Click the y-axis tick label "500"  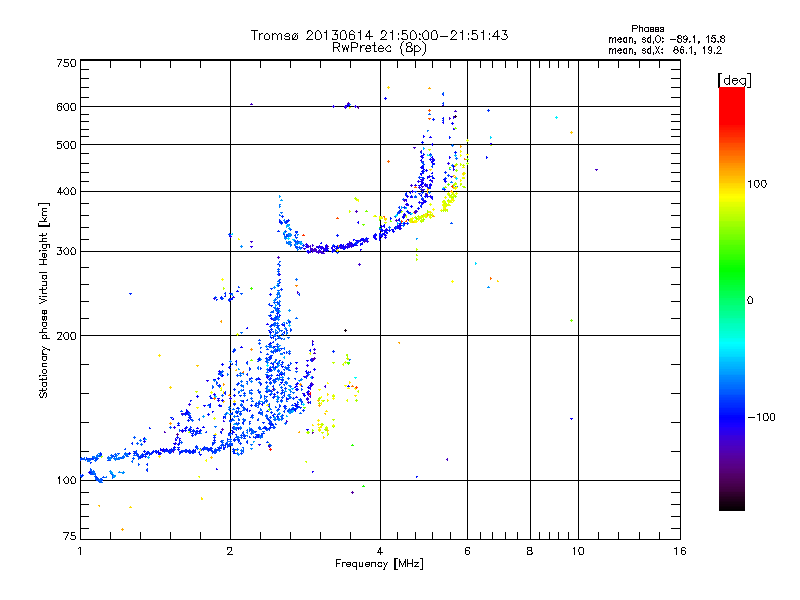point(67,145)
